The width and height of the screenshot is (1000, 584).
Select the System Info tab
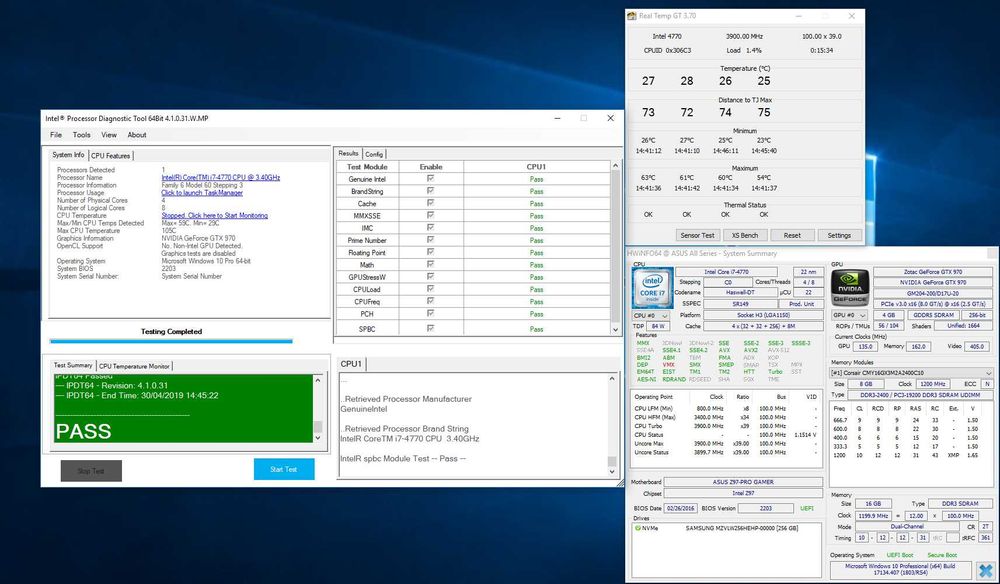coord(68,155)
